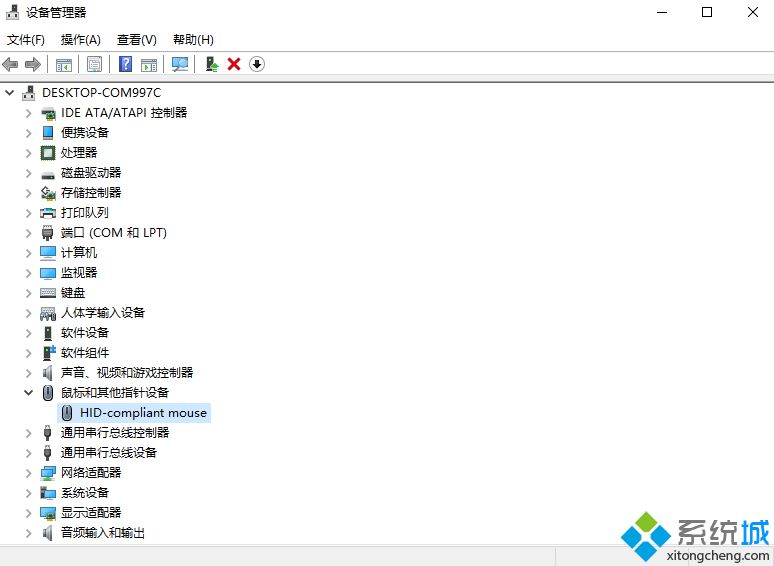Click the DESKTOP-COM997C computer icon

29,93
